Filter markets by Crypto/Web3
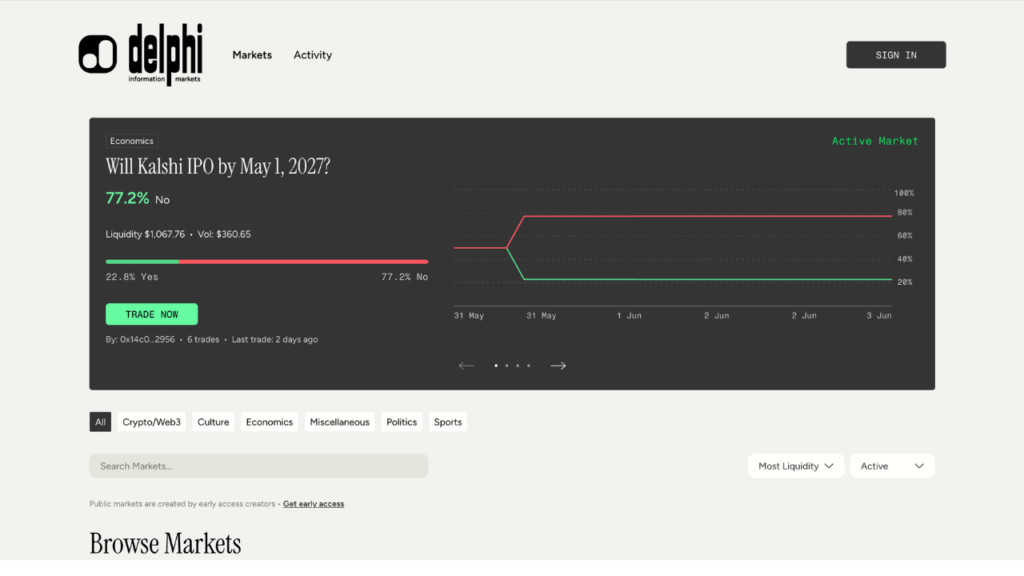This screenshot has width=1024, height=576. click(x=152, y=422)
